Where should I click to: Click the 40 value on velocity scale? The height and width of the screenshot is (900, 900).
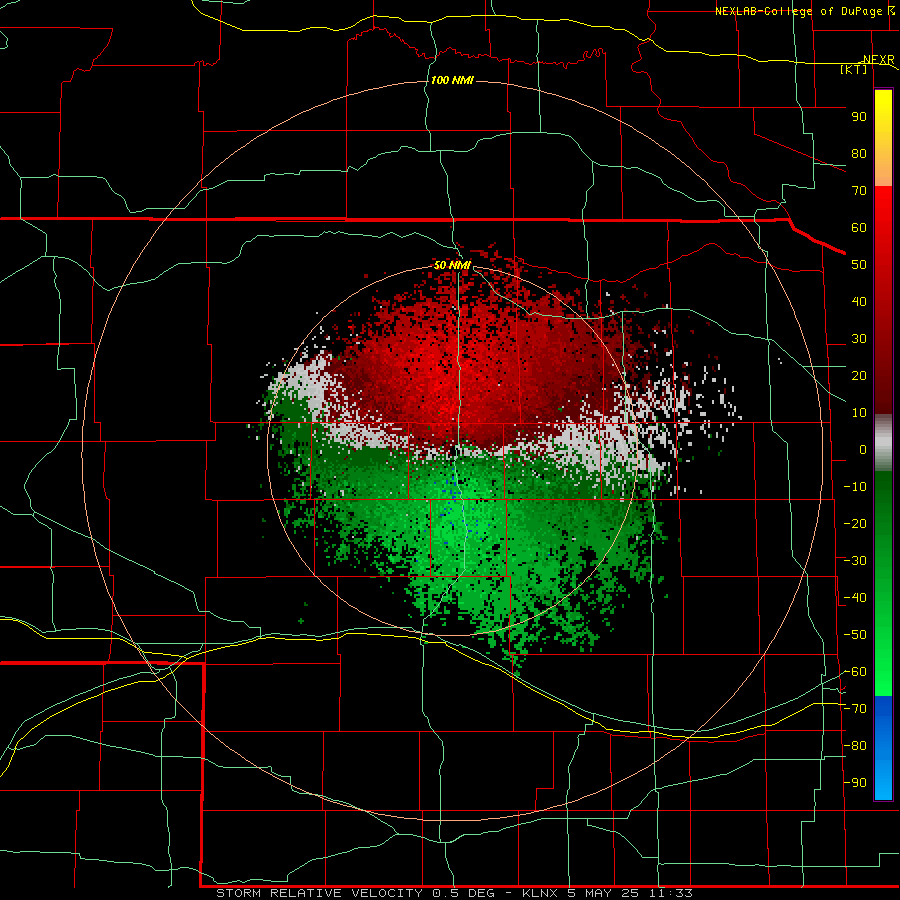859,301
